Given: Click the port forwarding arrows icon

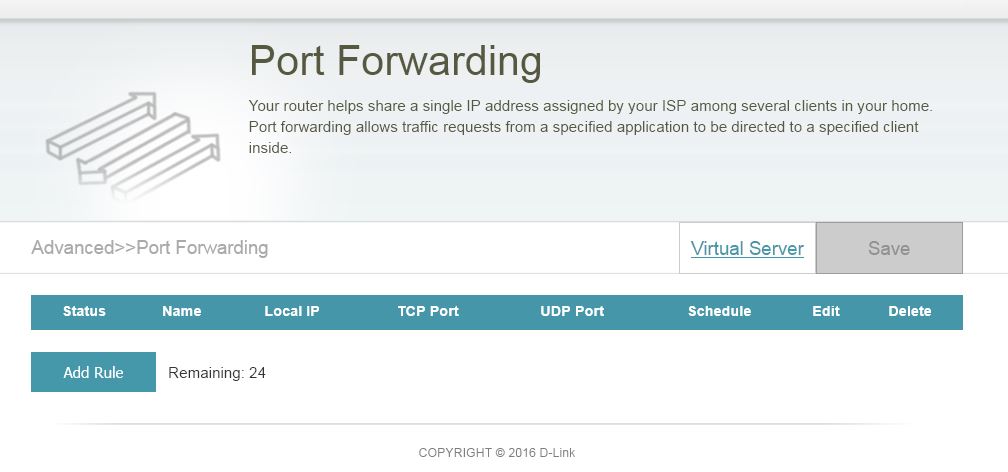Looking at the screenshot, I should pos(133,147).
